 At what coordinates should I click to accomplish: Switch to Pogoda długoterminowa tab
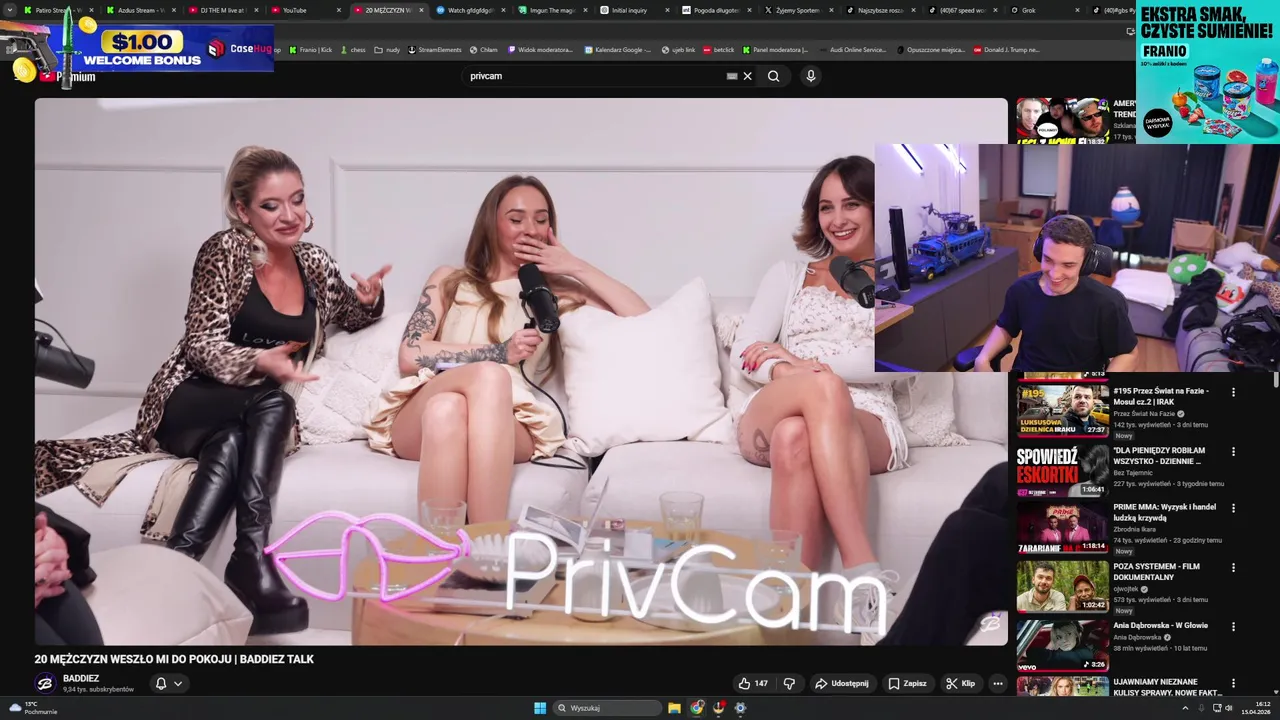715,10
